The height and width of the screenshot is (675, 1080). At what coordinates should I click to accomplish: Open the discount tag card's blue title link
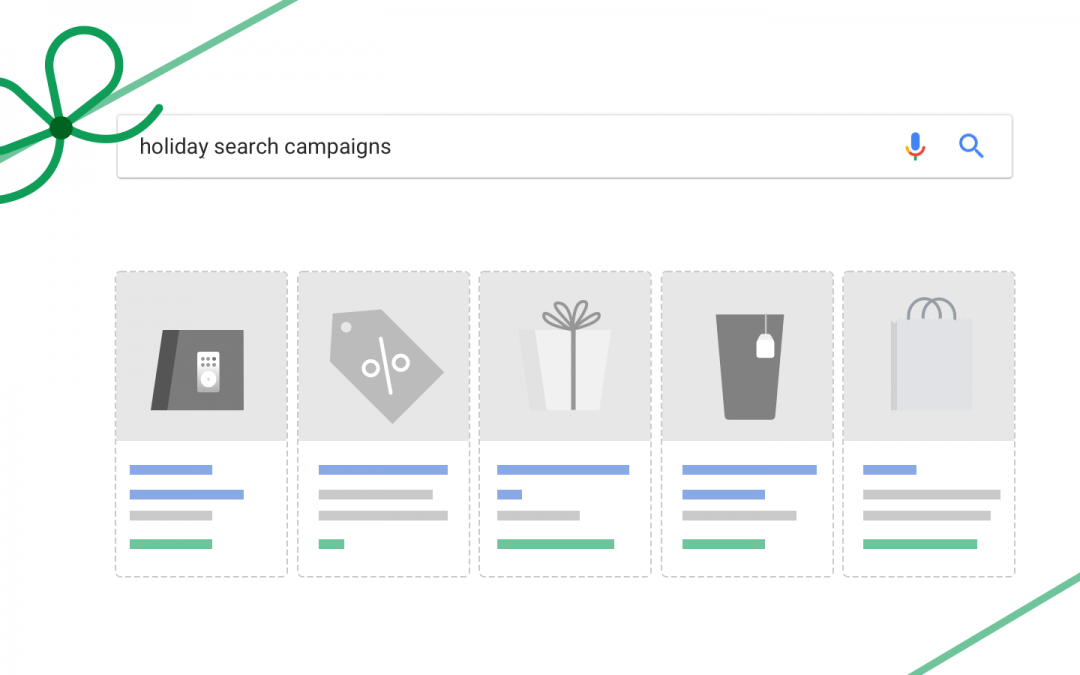[383, 470]
